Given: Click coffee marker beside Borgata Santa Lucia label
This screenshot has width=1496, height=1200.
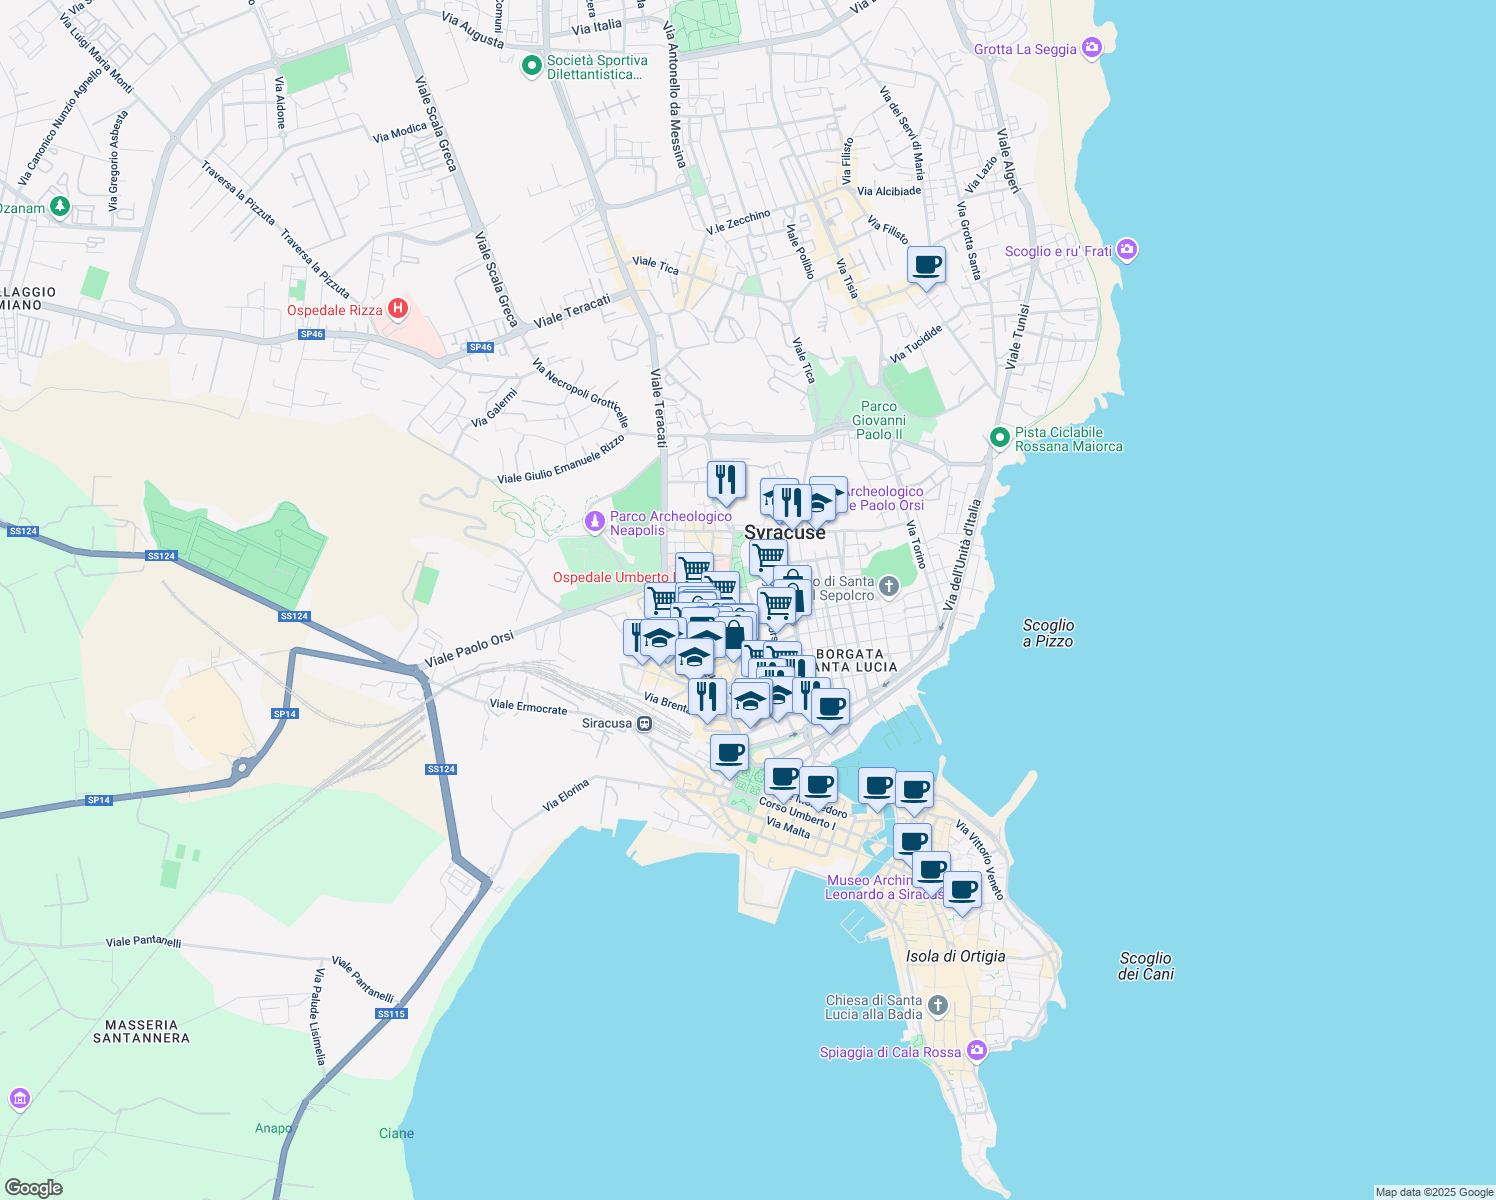Looking at the screenshot, I should point(830,708).
